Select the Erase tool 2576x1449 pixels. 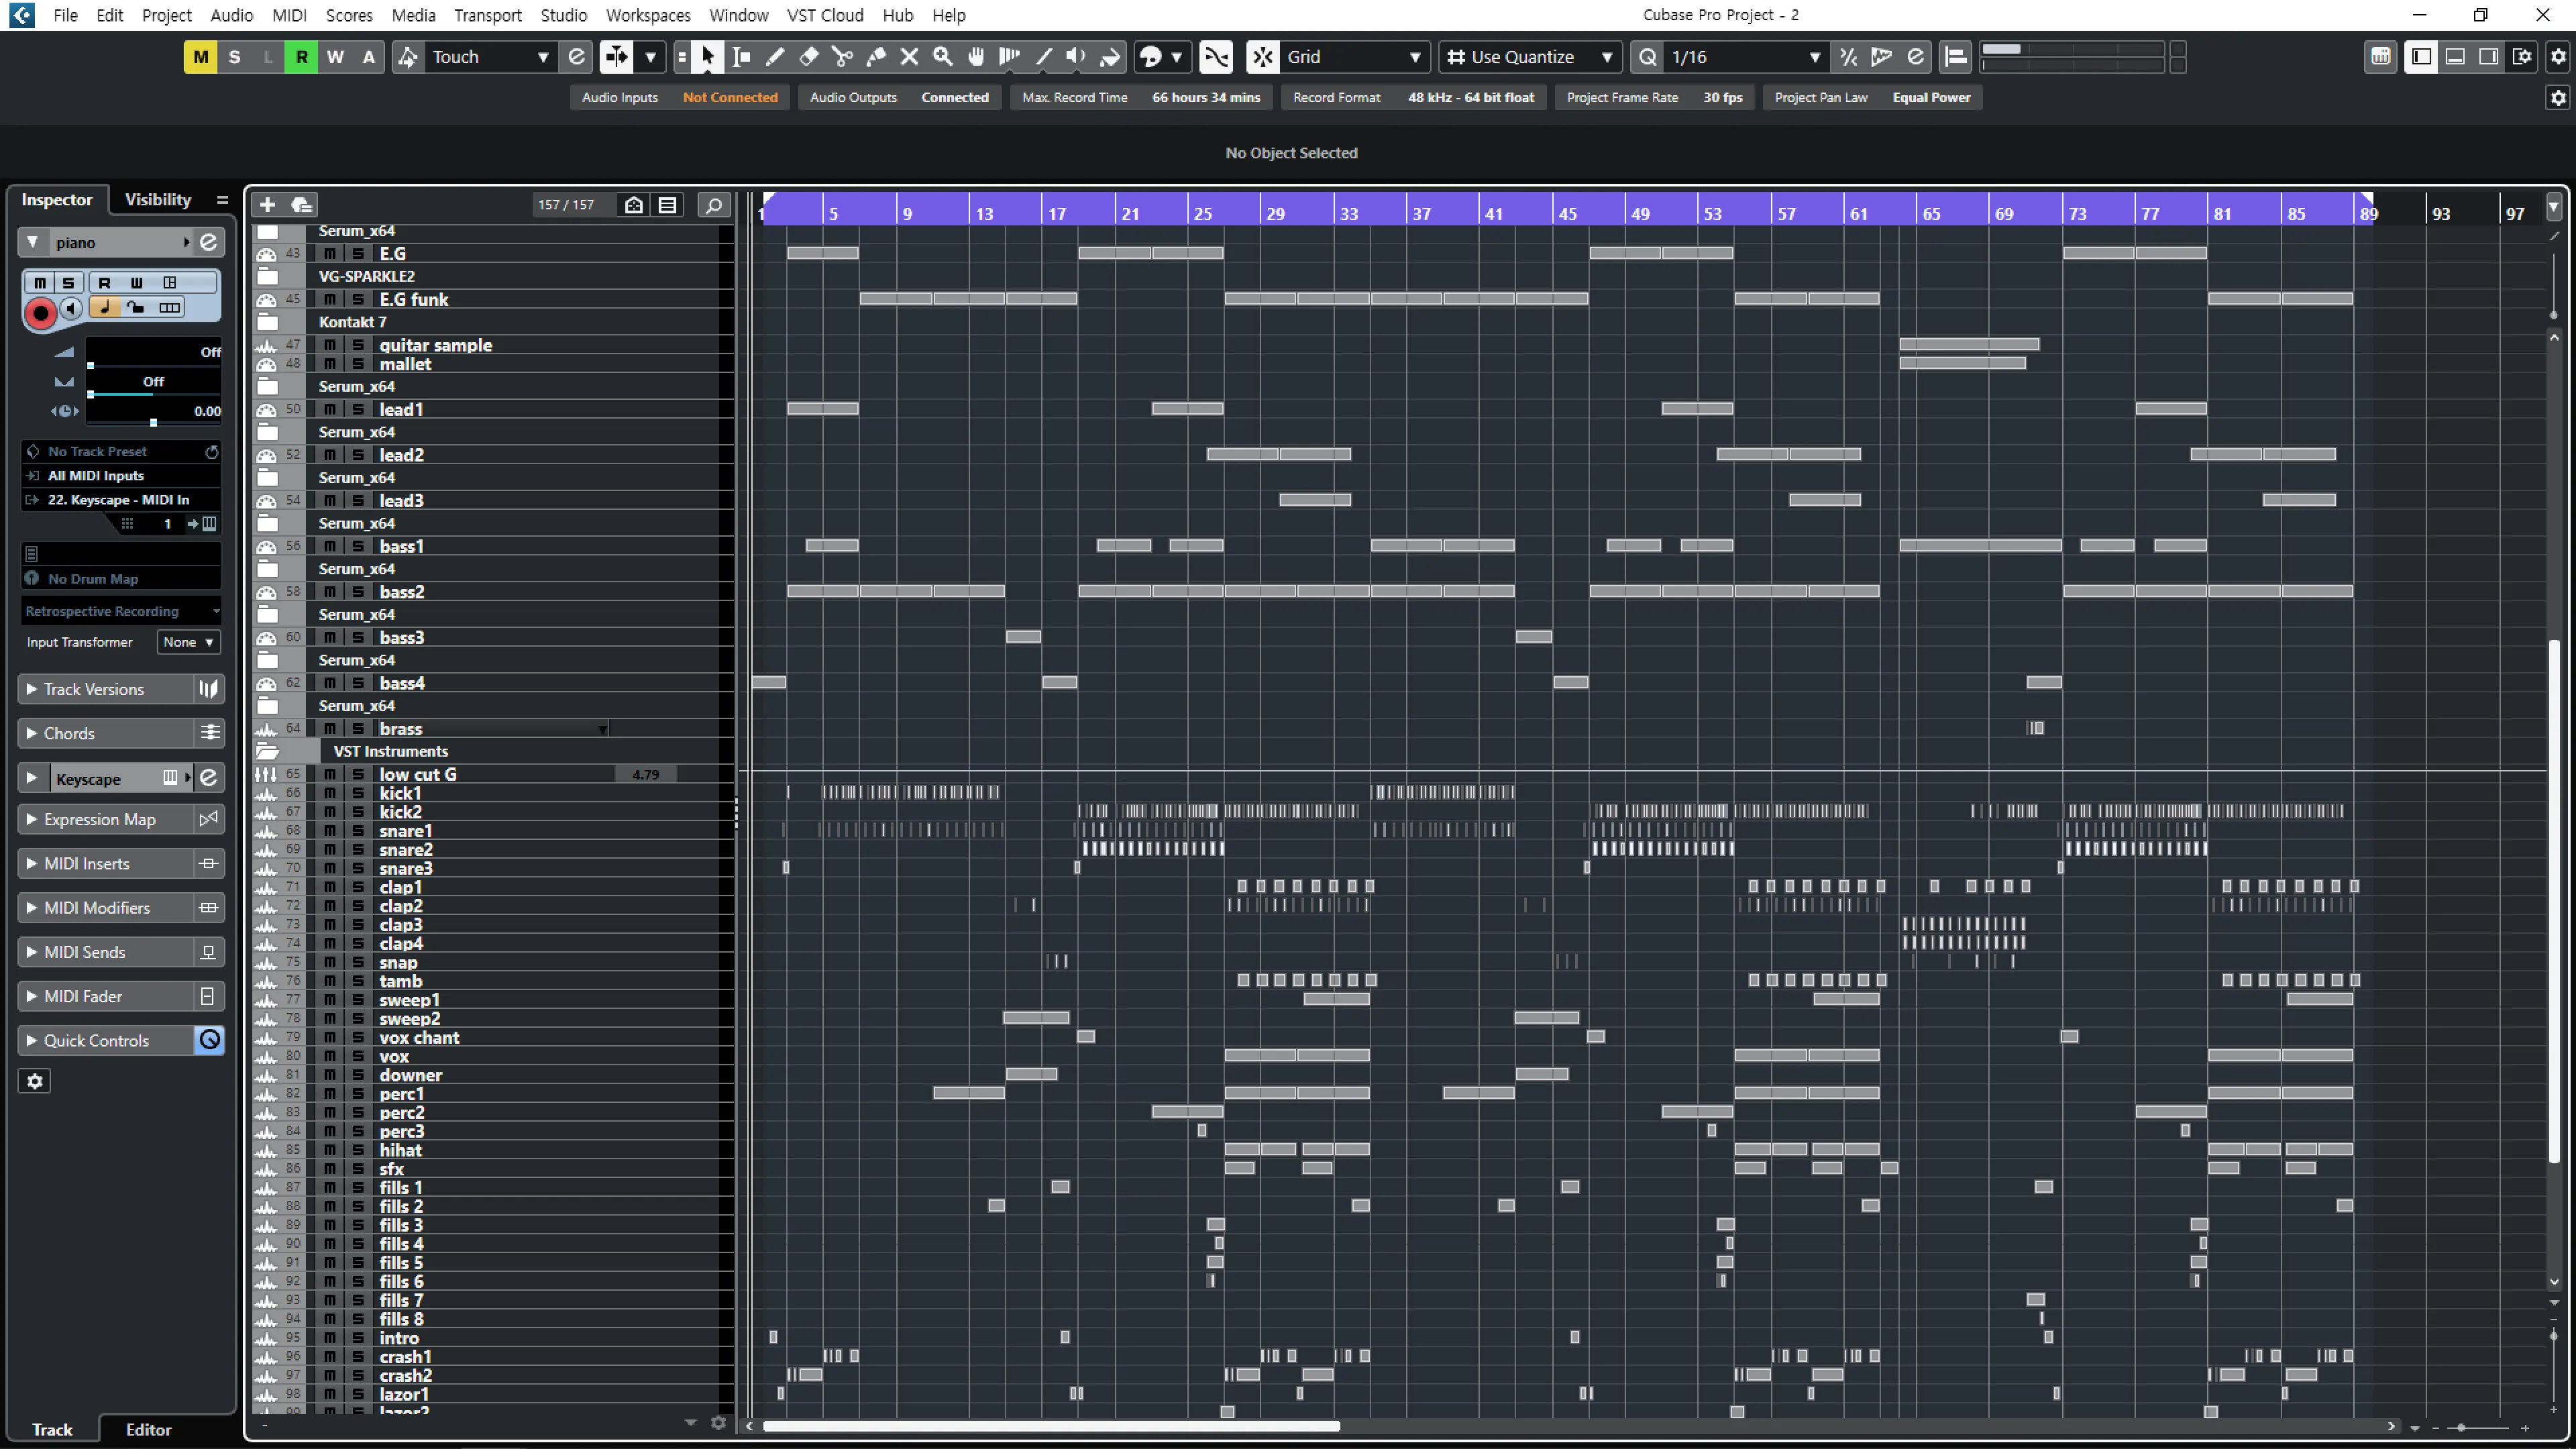(809, 57)
